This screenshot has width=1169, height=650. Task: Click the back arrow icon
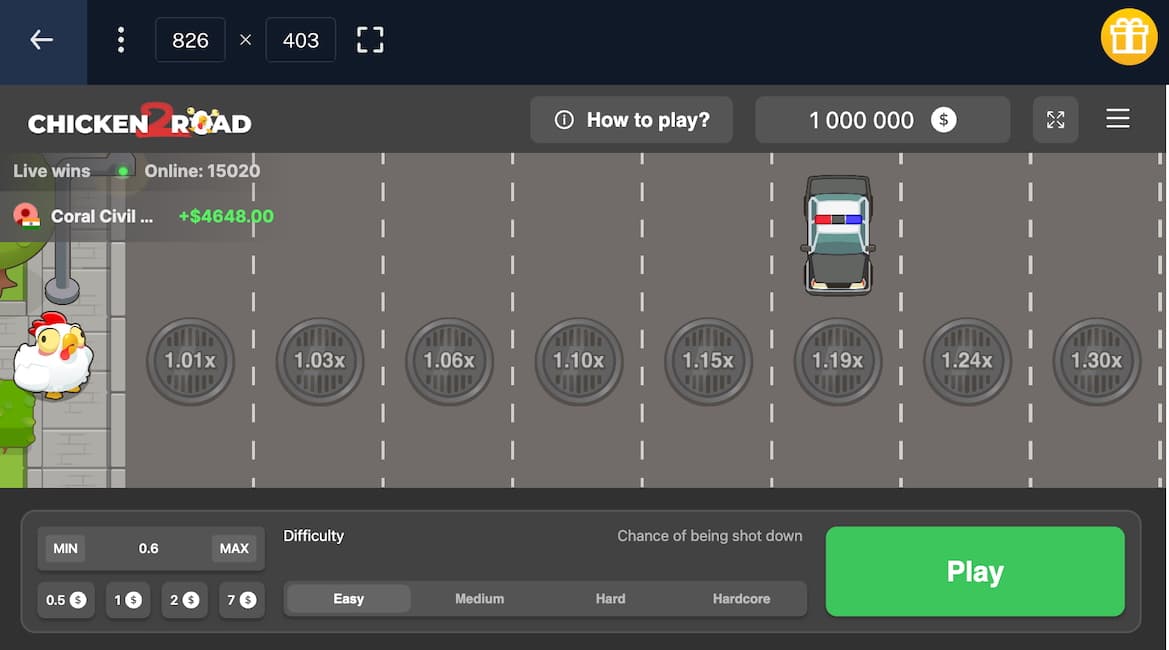point(41,40)
